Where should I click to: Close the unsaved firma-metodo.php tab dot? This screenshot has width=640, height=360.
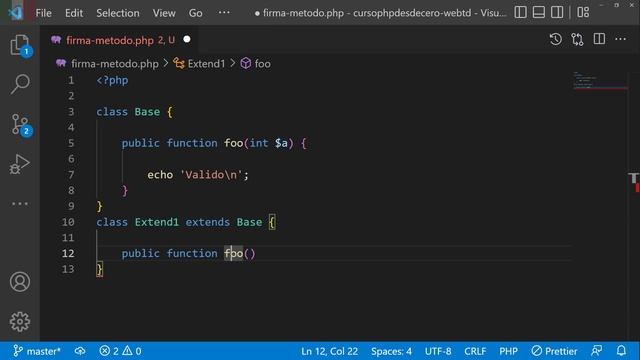[x=187, y=39]
